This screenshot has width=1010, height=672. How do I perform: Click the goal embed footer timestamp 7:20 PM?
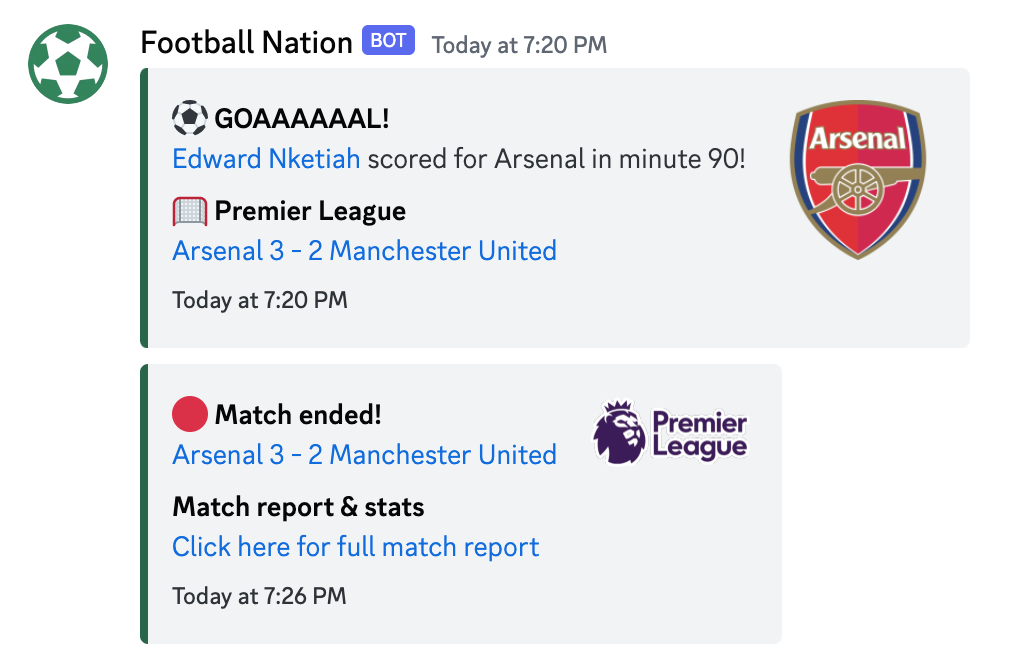(x=260, y=300)
